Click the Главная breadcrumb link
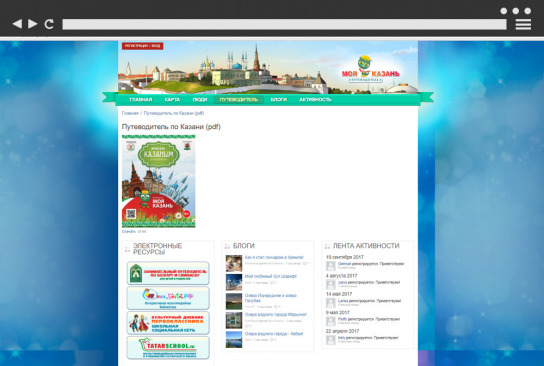The width and height of the screenshot is (544, 366). tap(130, 113)
